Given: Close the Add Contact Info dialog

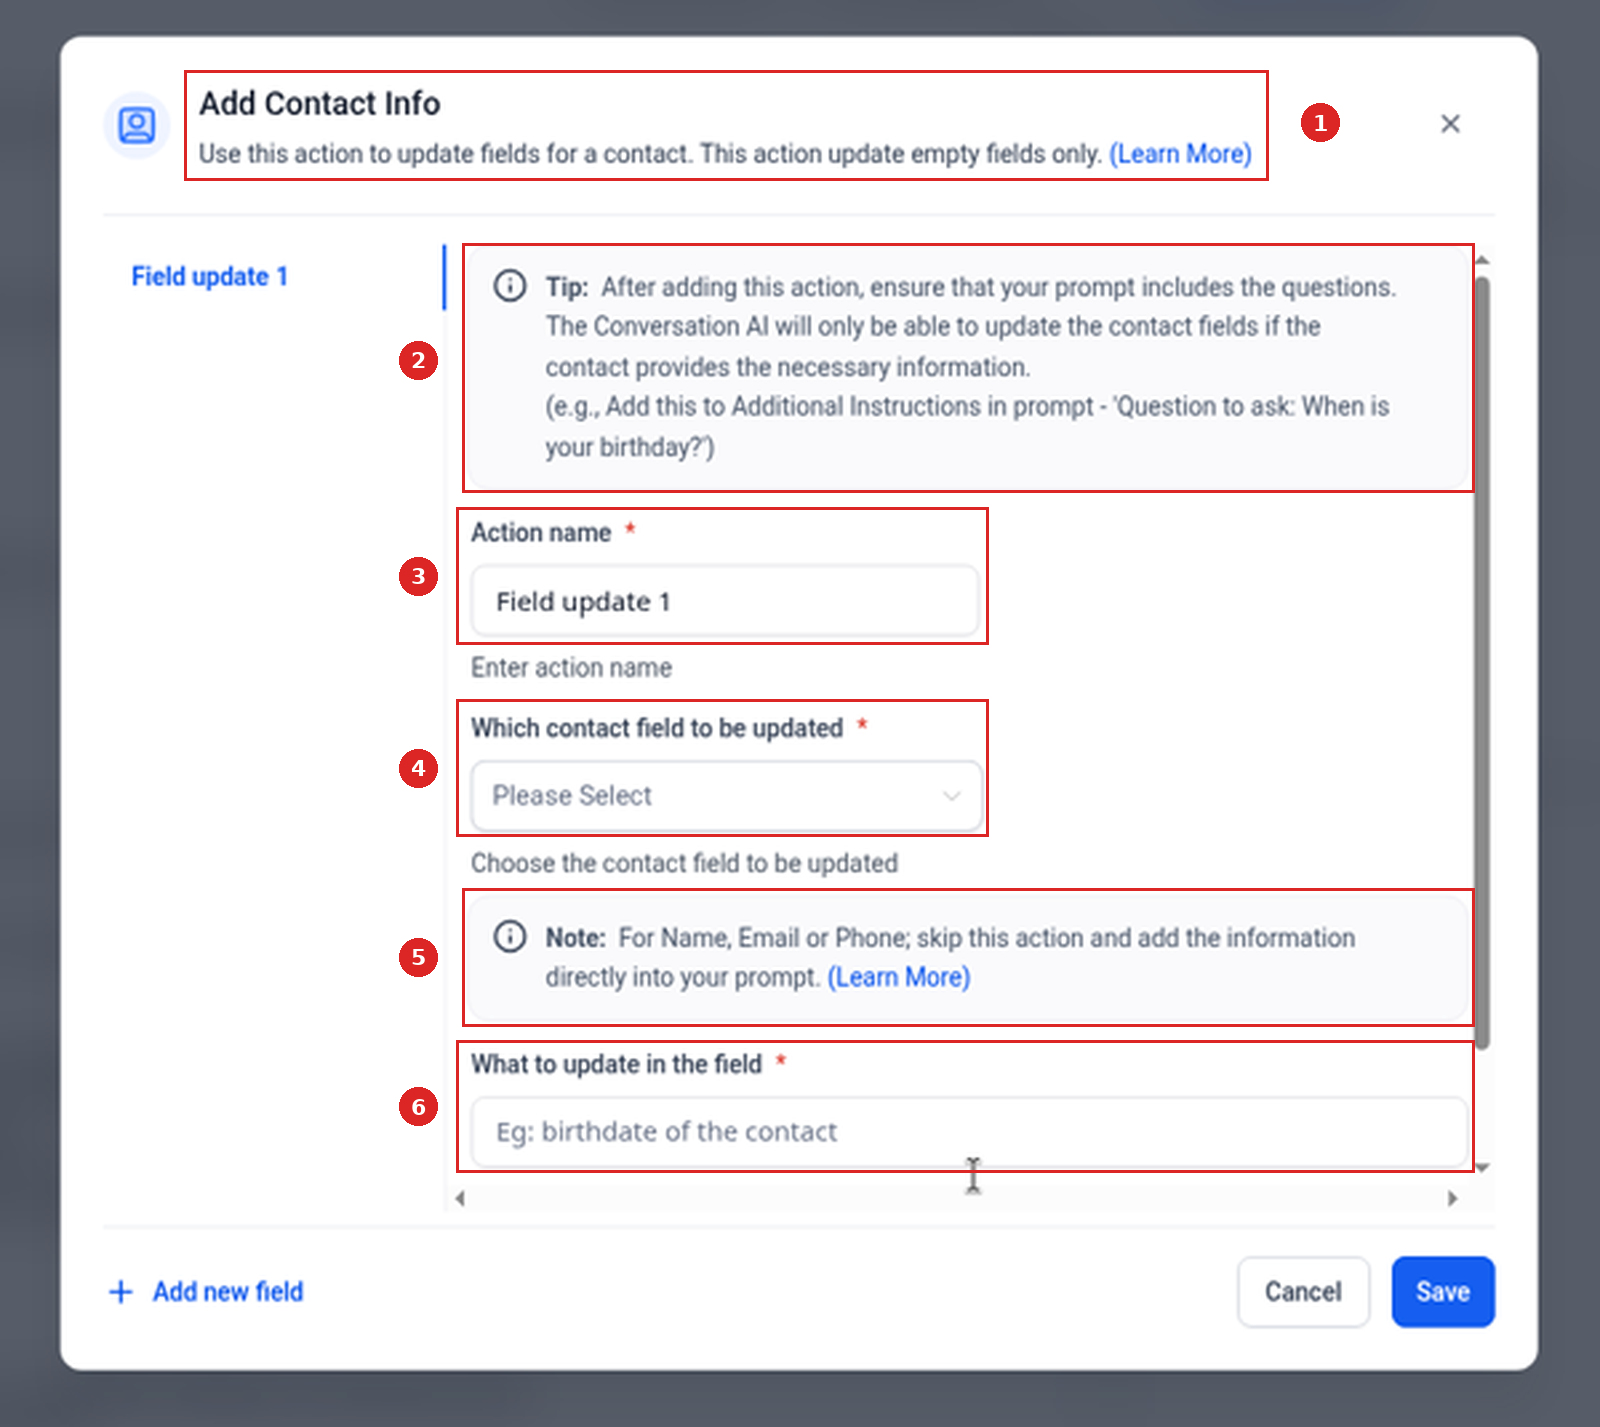Looking at the screenshot, I should tap(1450, 124).
